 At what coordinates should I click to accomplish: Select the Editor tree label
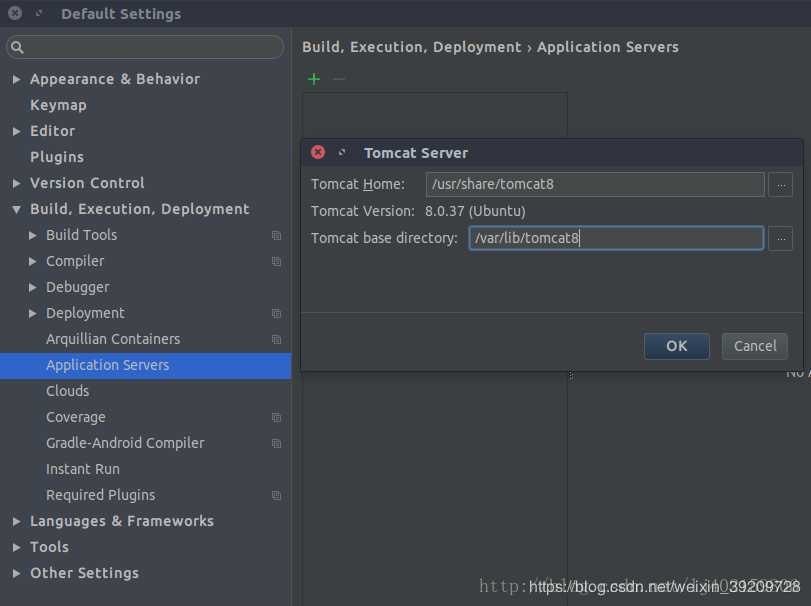click(53, 131)
